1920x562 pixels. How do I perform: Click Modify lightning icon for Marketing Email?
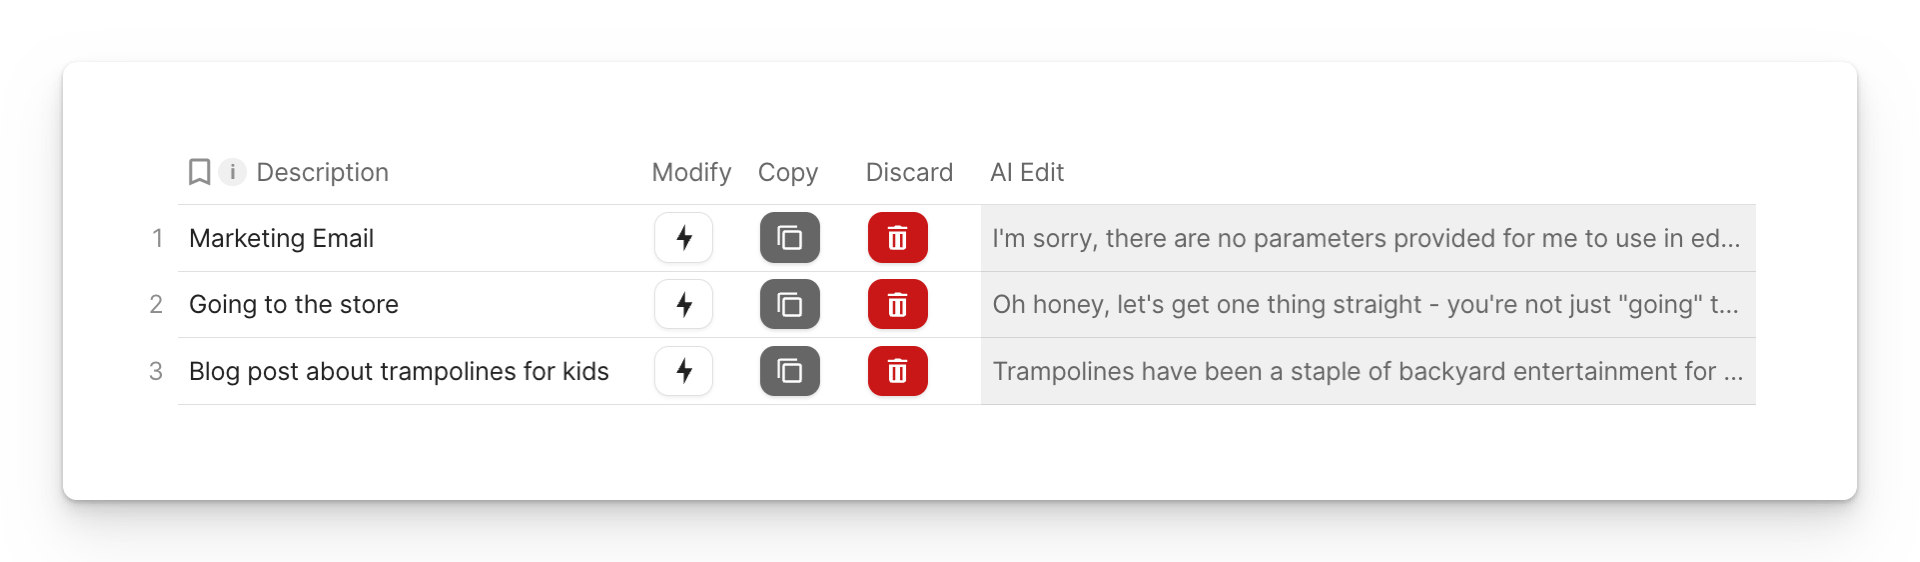(684, 238)
